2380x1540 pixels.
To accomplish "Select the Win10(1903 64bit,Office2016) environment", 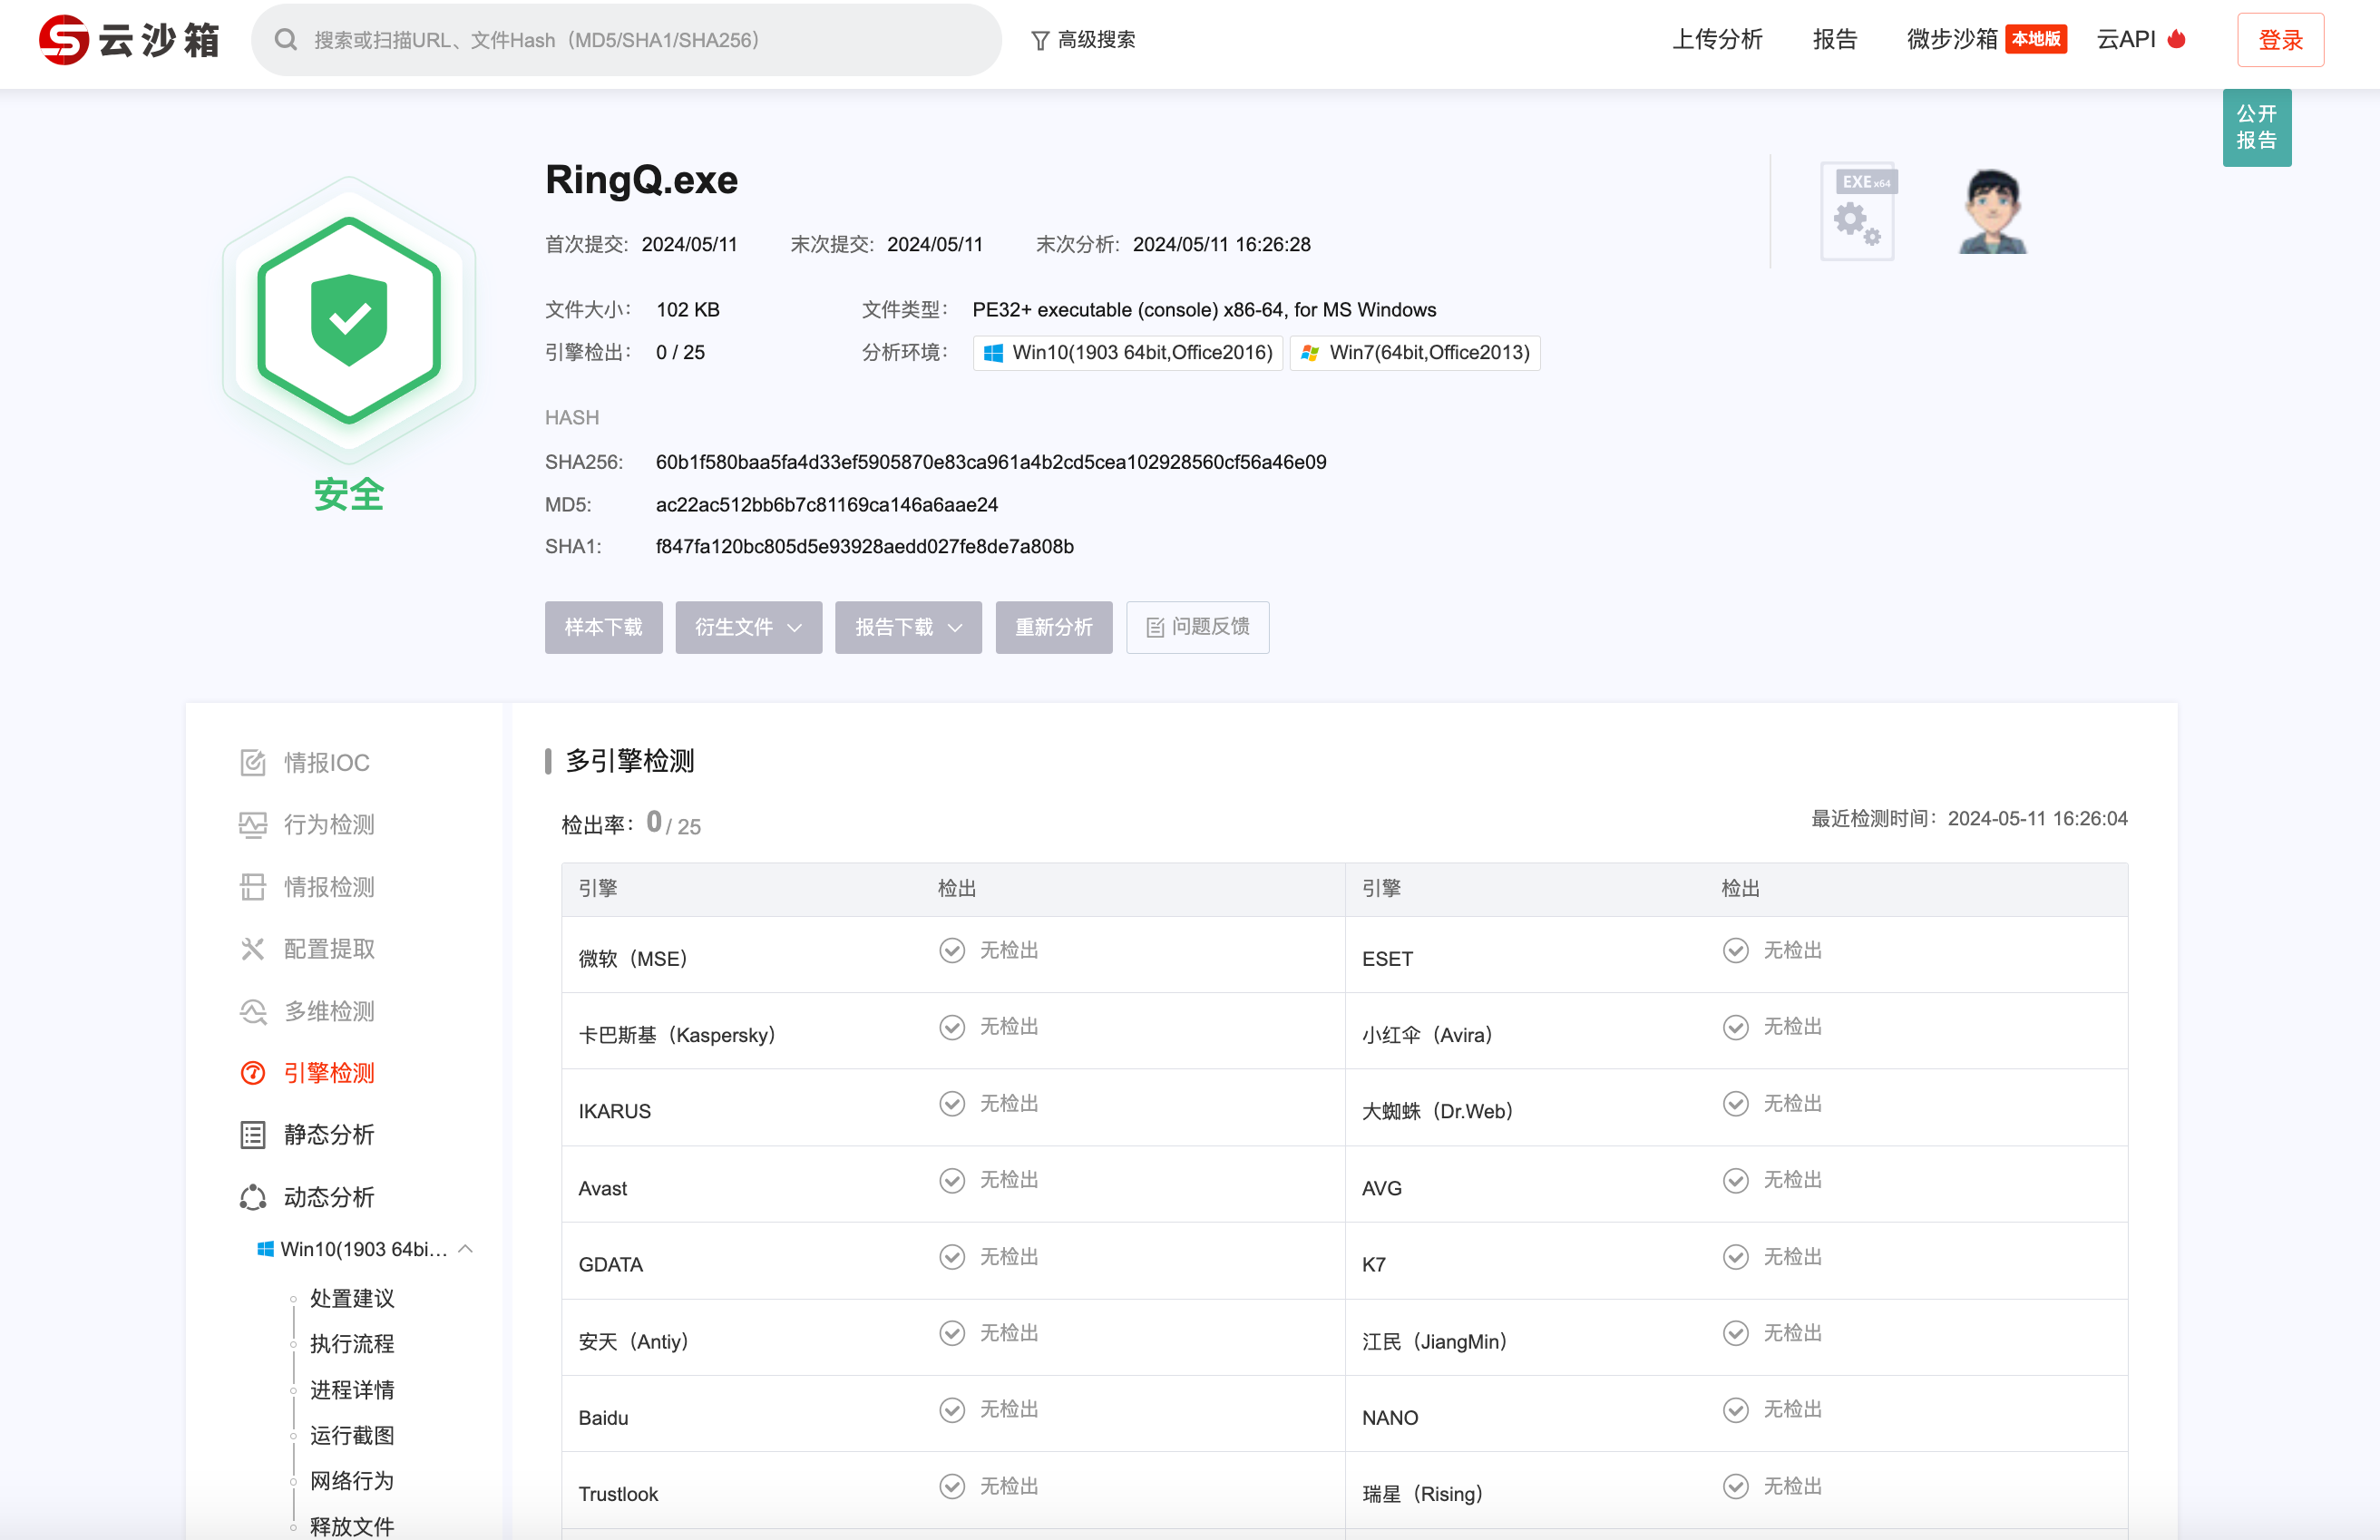I will (x=1127, y=353).
